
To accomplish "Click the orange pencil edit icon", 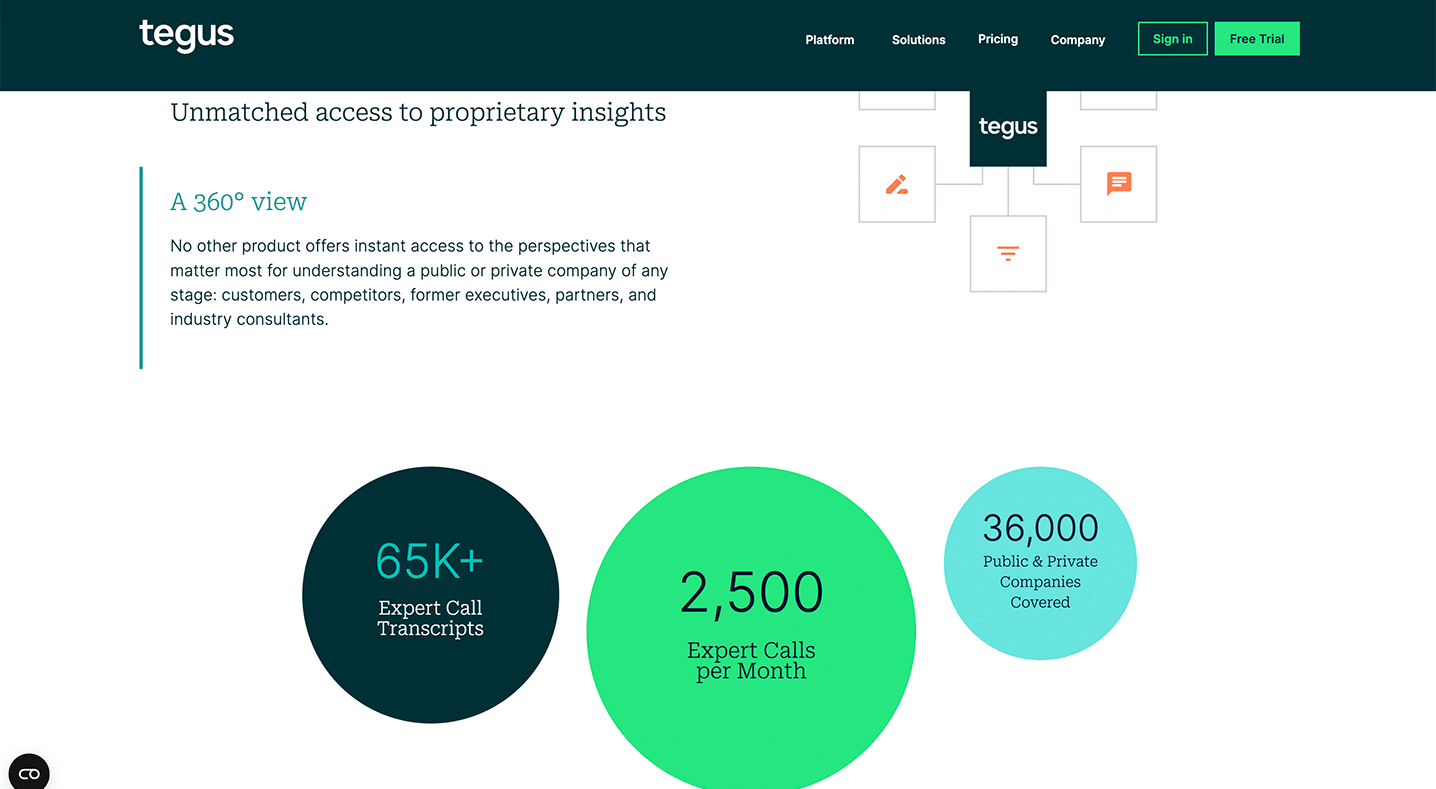I will pyautogui.click(x=897, y=184).
